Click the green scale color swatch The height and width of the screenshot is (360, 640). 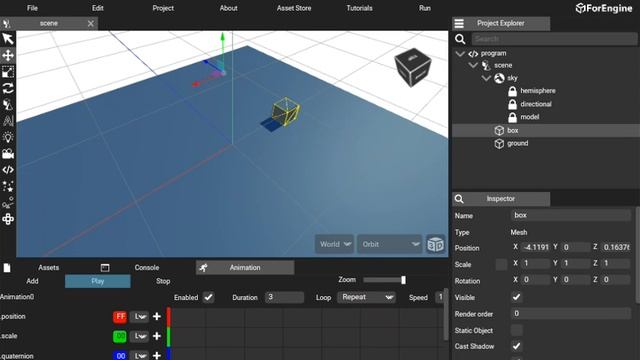tap(120, 336)
